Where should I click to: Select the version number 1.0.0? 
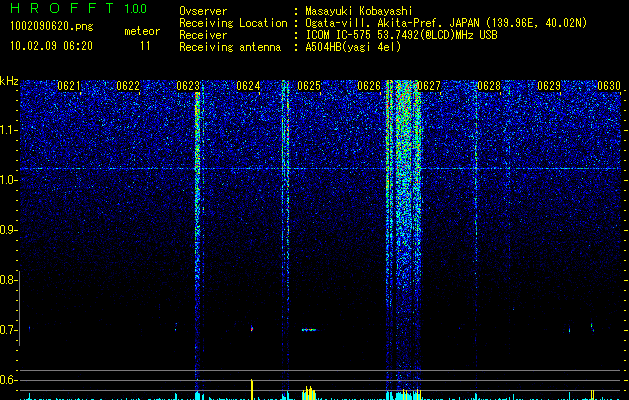(135, 9)
